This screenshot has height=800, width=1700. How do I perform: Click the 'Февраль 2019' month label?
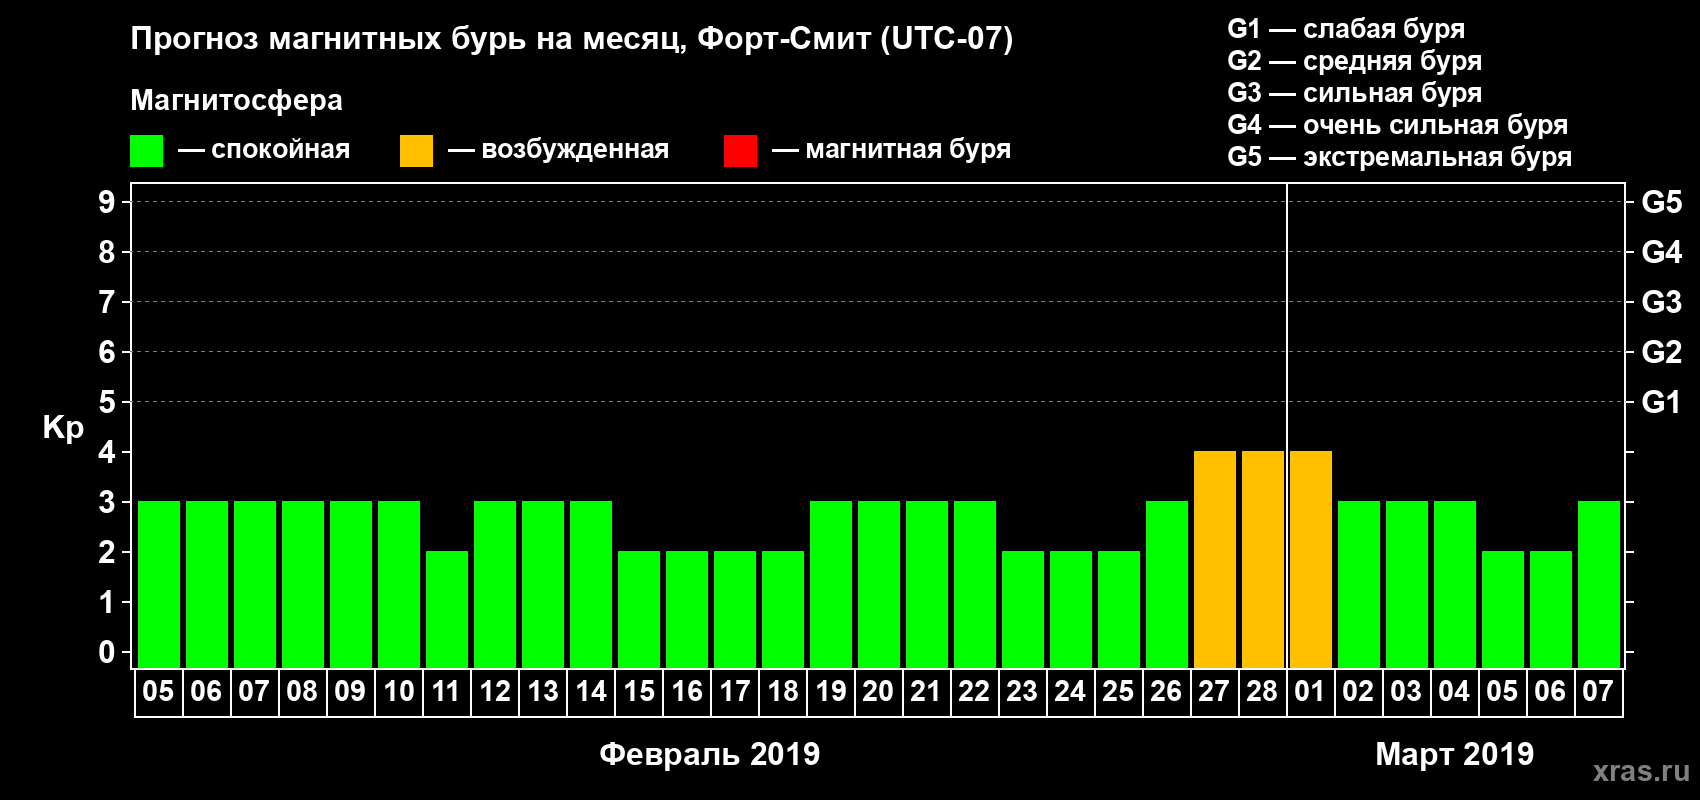710,754
